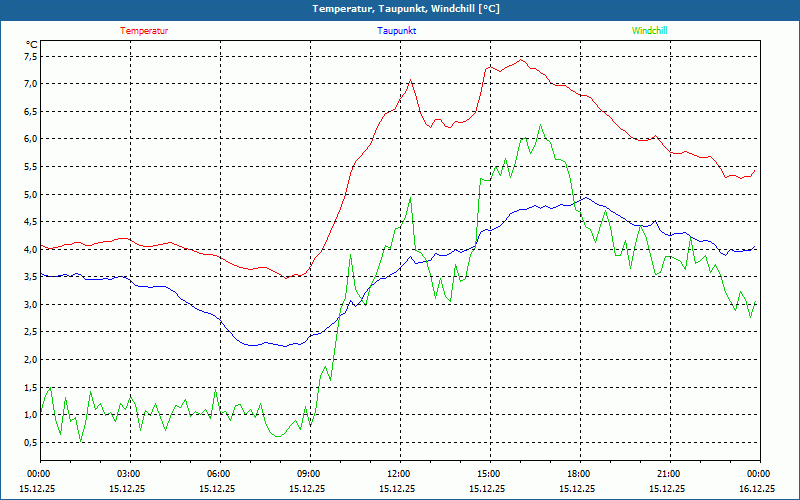Click the chart title 'Temperatur, Taupunkt, Windchill [°C]'

(406, 9)
